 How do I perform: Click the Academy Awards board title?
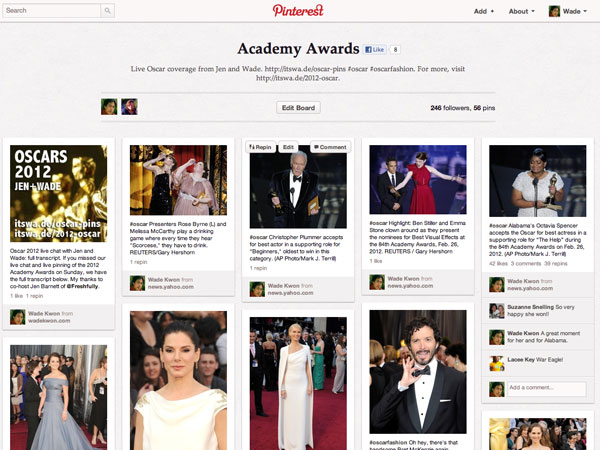298,49
